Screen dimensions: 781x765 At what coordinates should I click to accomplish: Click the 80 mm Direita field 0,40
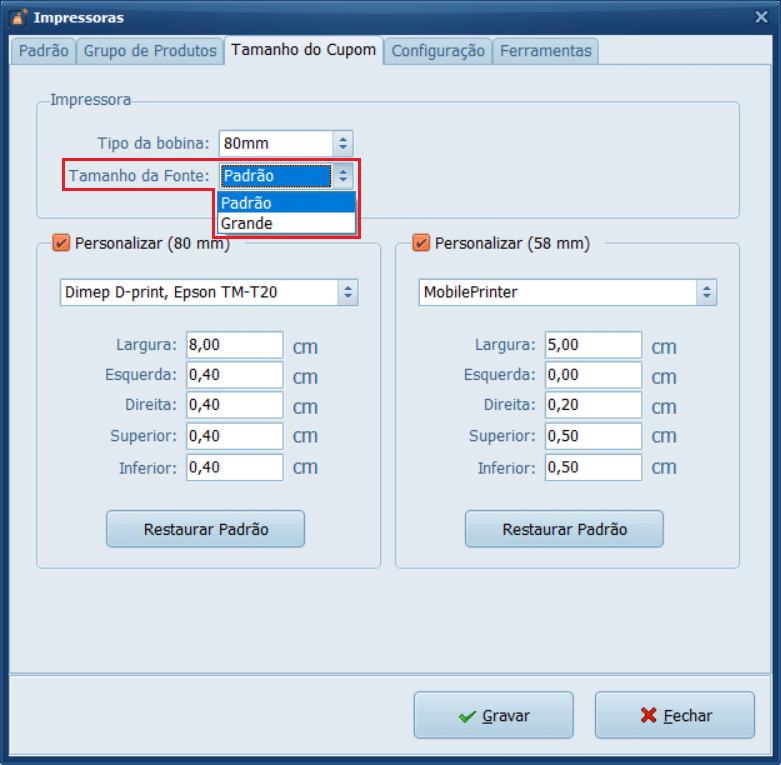[x=235, y=405]
